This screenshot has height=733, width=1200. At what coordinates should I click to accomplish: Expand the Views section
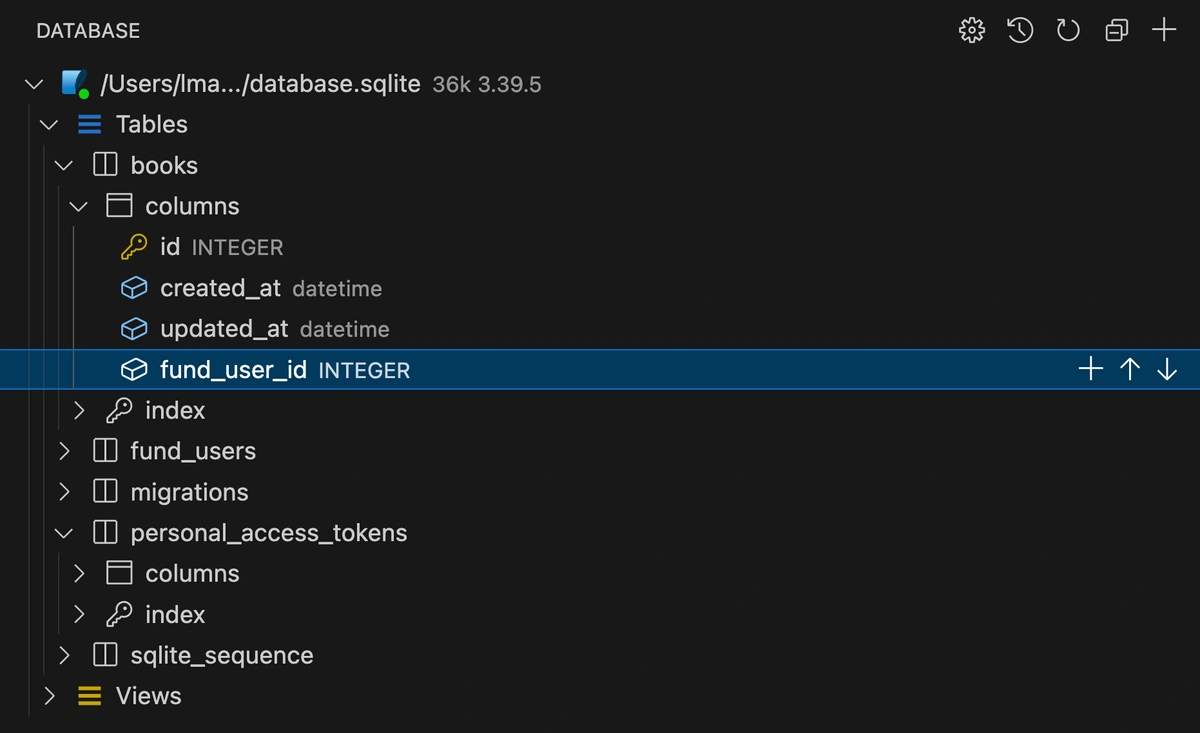48,696
